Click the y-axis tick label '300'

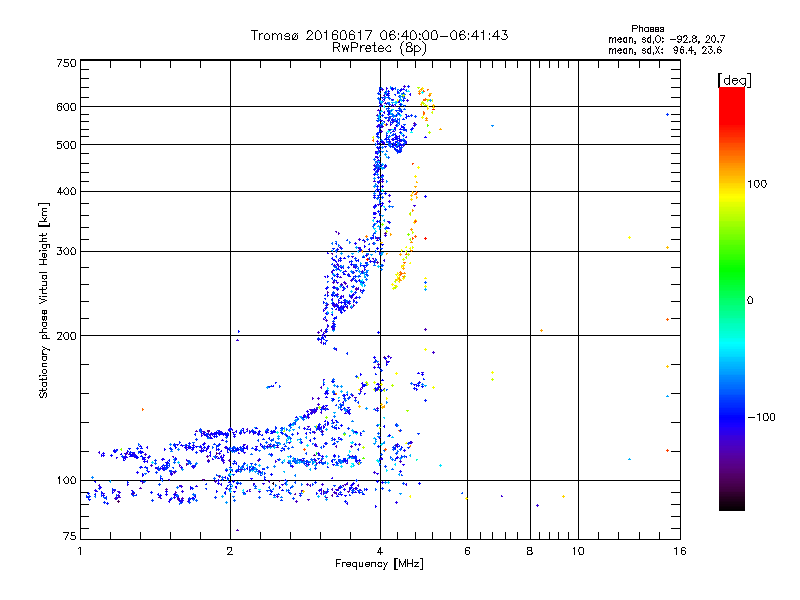pyautogui.click(x=66, y=252)
